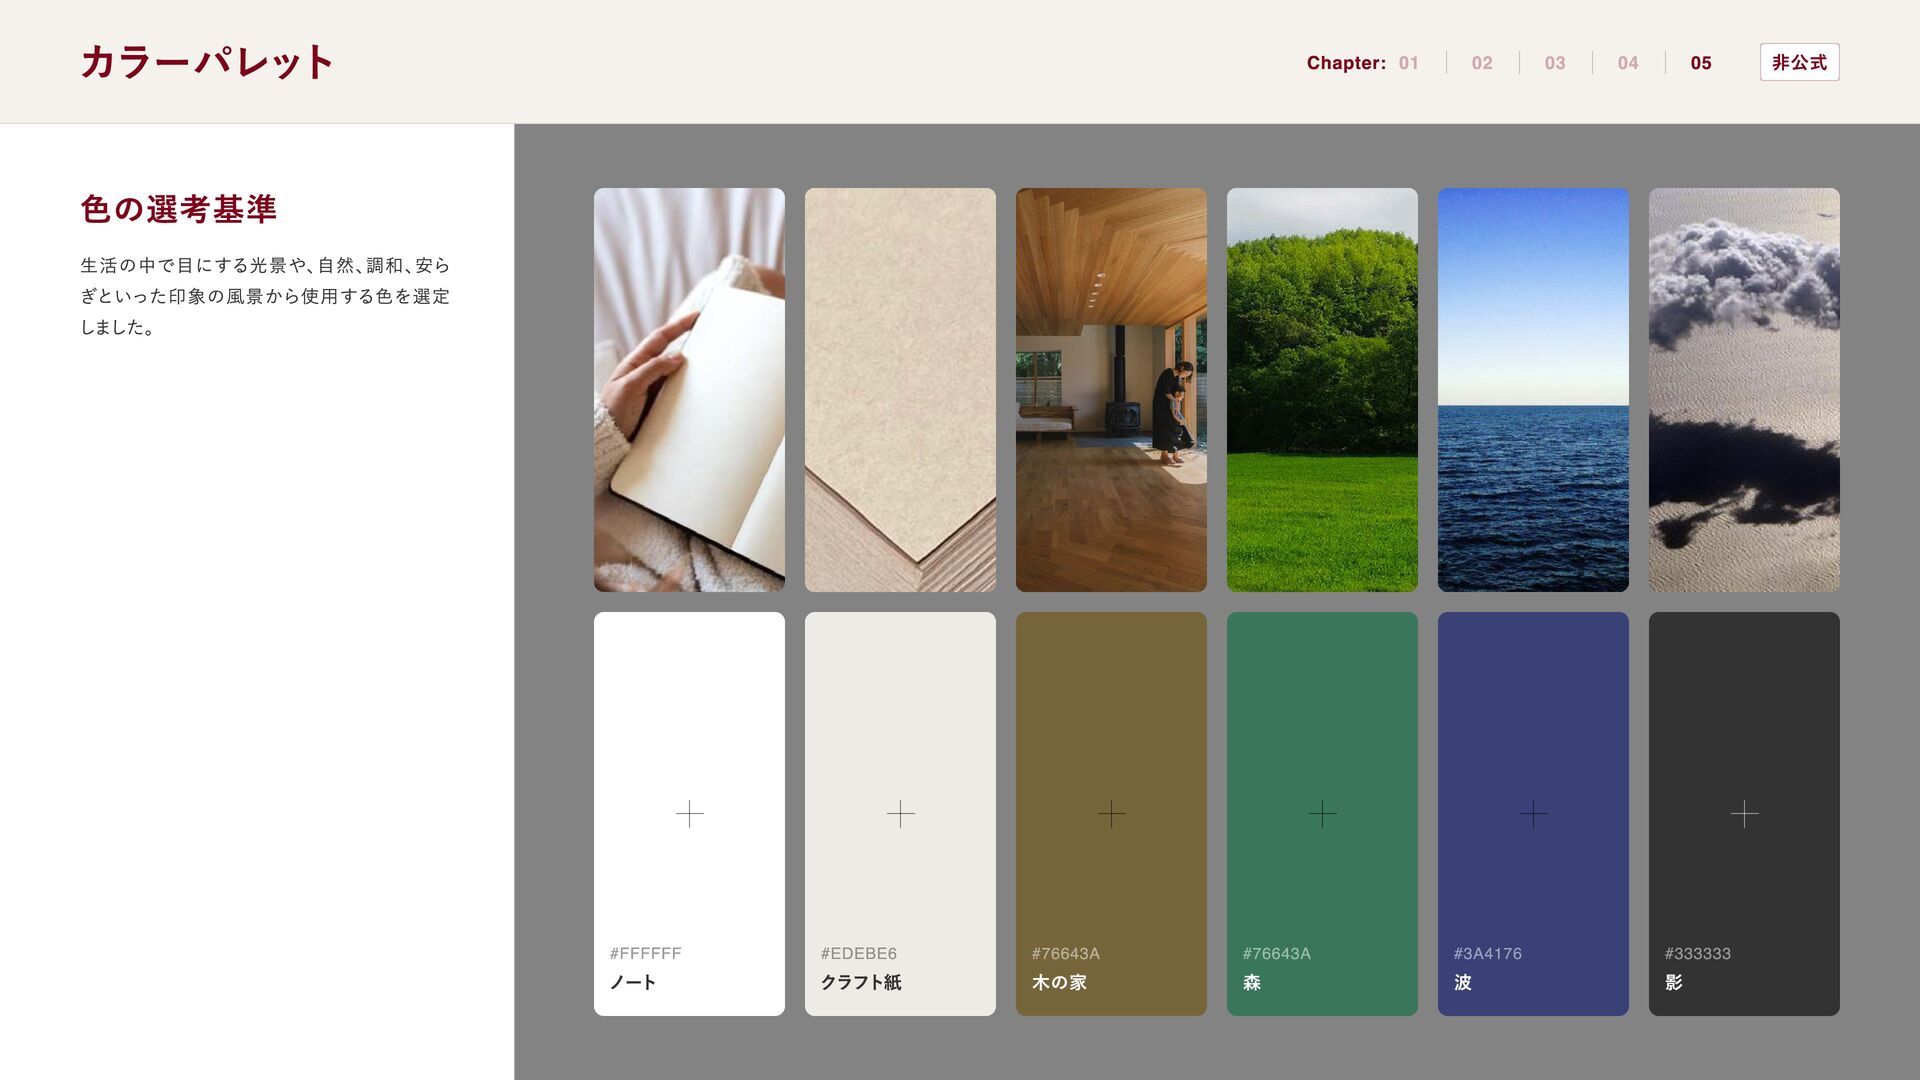Jump to Chapter 04
Screen dimensions: 1920x1080
point(1627,63)
